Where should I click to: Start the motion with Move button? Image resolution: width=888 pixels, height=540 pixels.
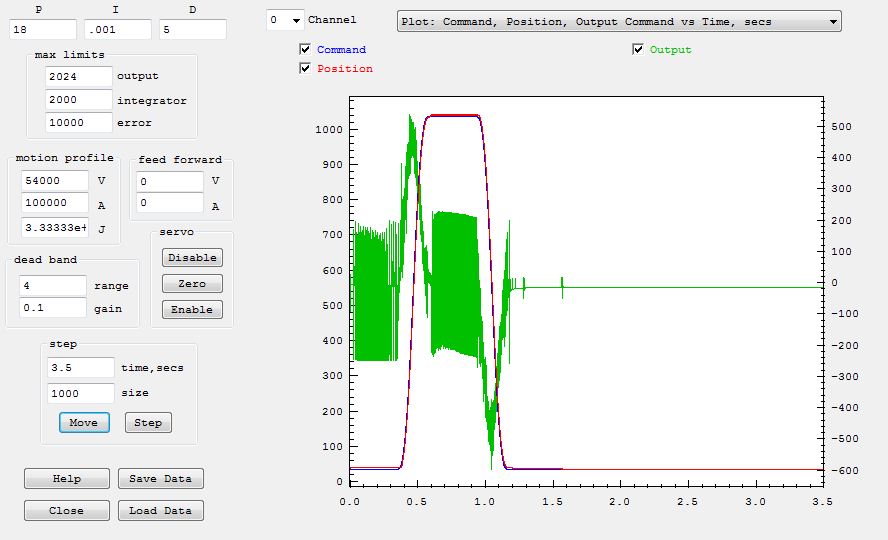pyautogui.click(x=84, y=423)
